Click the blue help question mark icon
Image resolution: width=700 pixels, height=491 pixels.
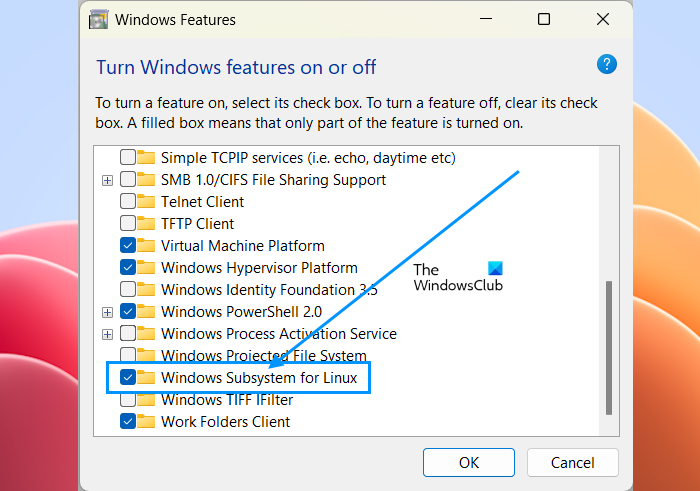[606, 65]
